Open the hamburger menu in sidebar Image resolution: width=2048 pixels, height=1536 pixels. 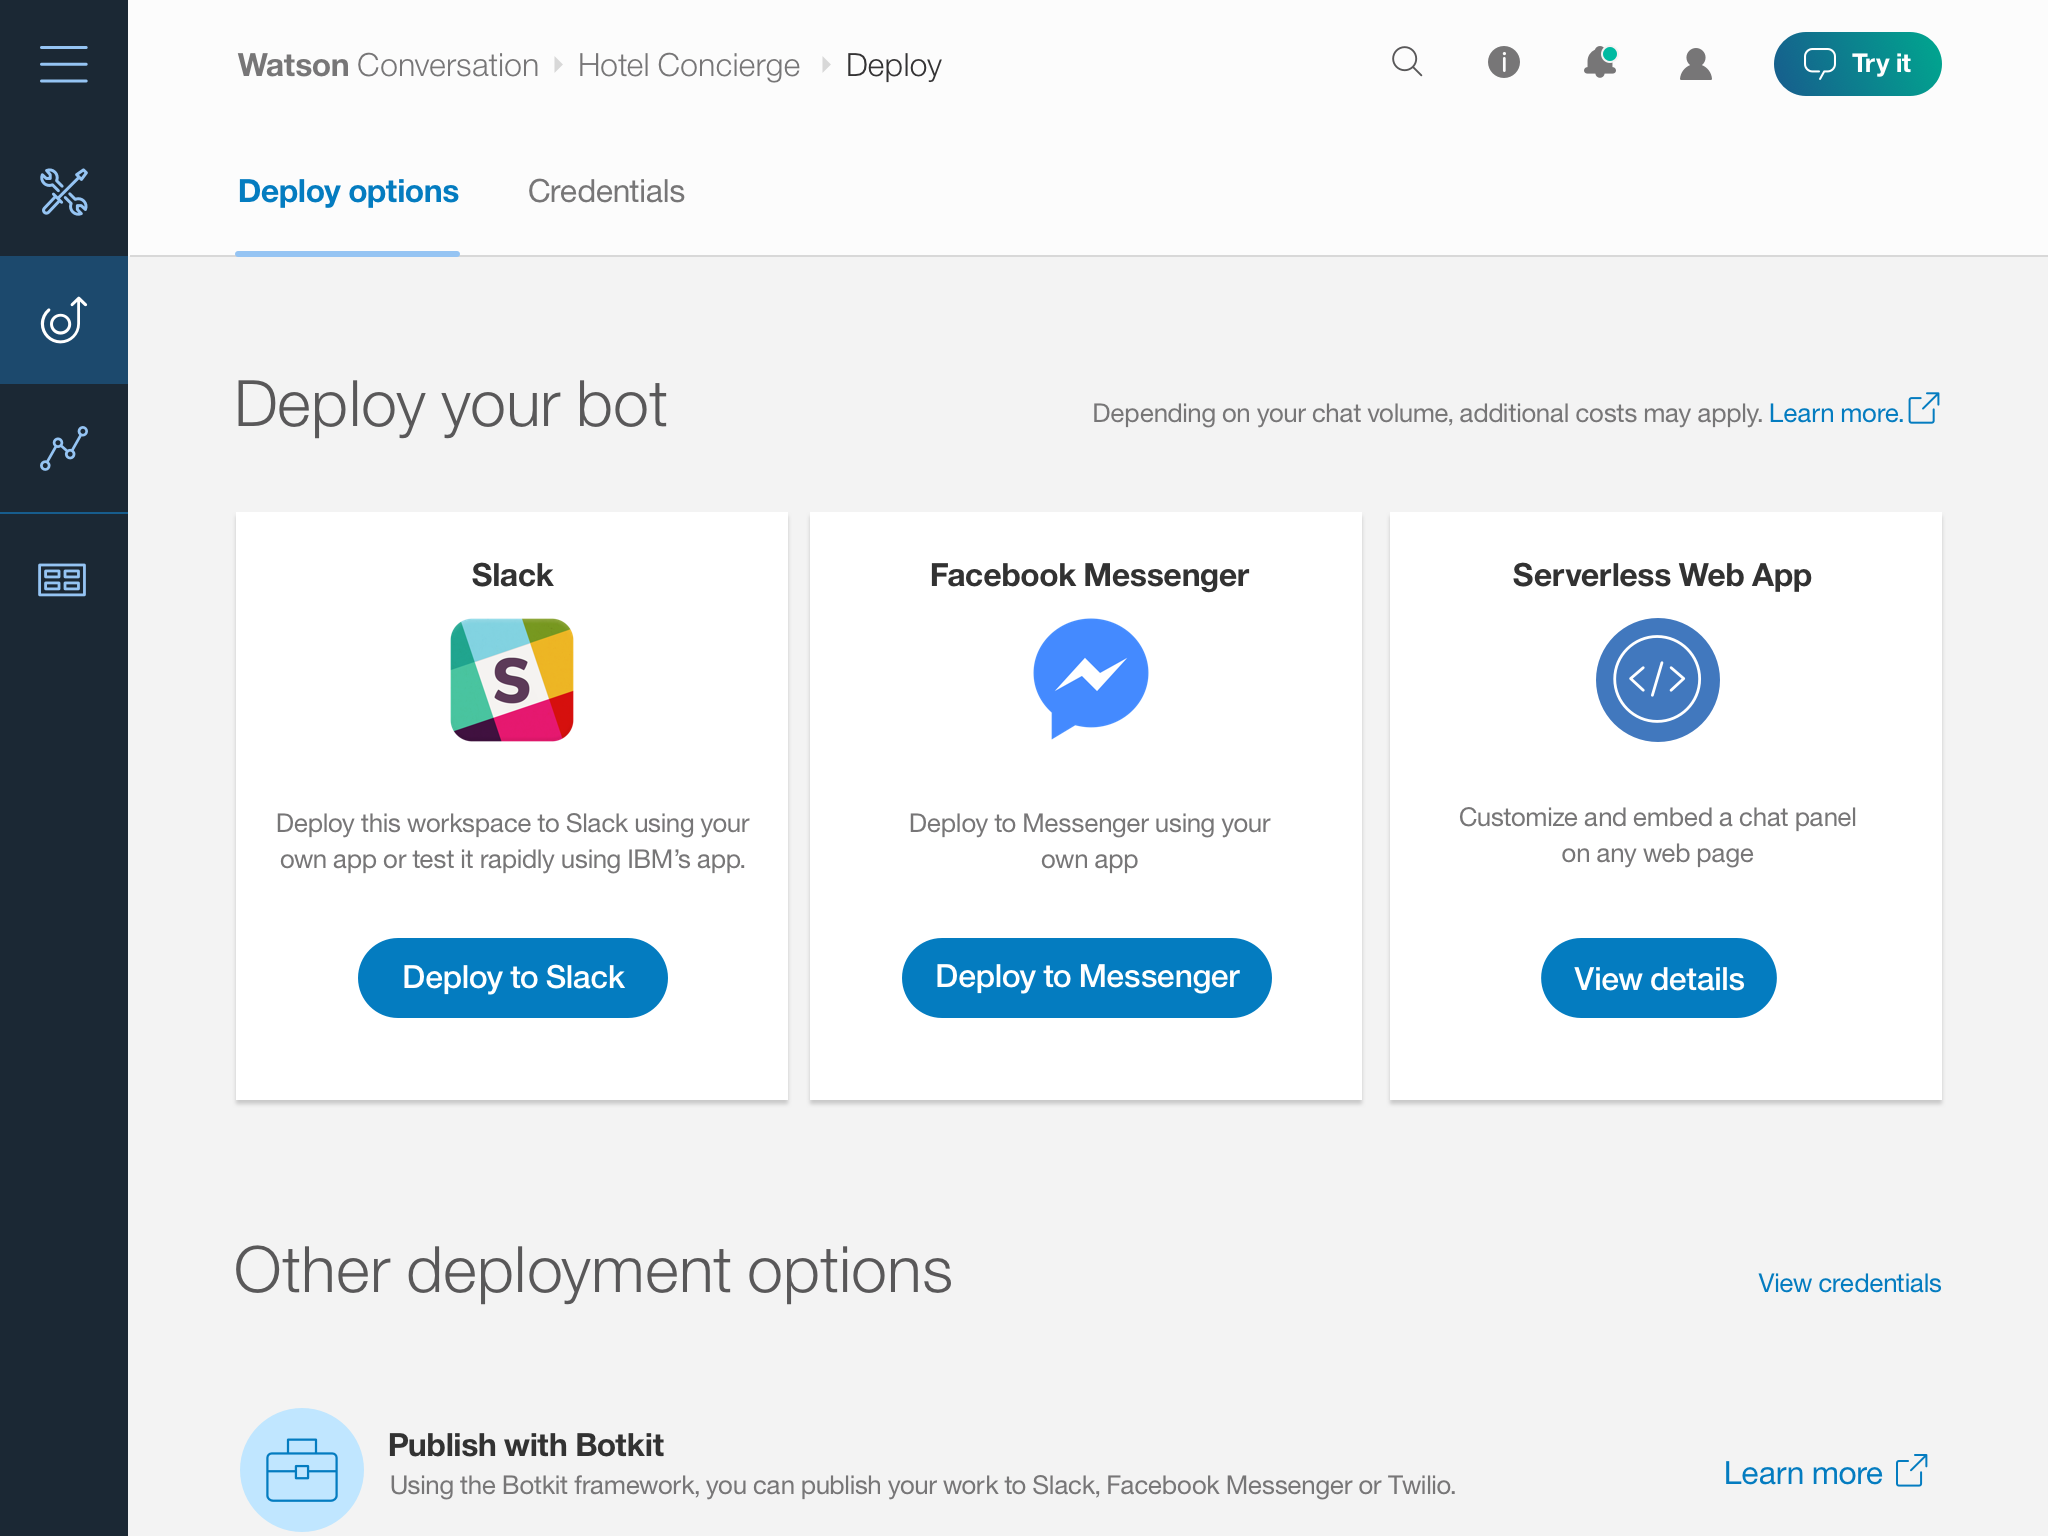click(63, 64)
